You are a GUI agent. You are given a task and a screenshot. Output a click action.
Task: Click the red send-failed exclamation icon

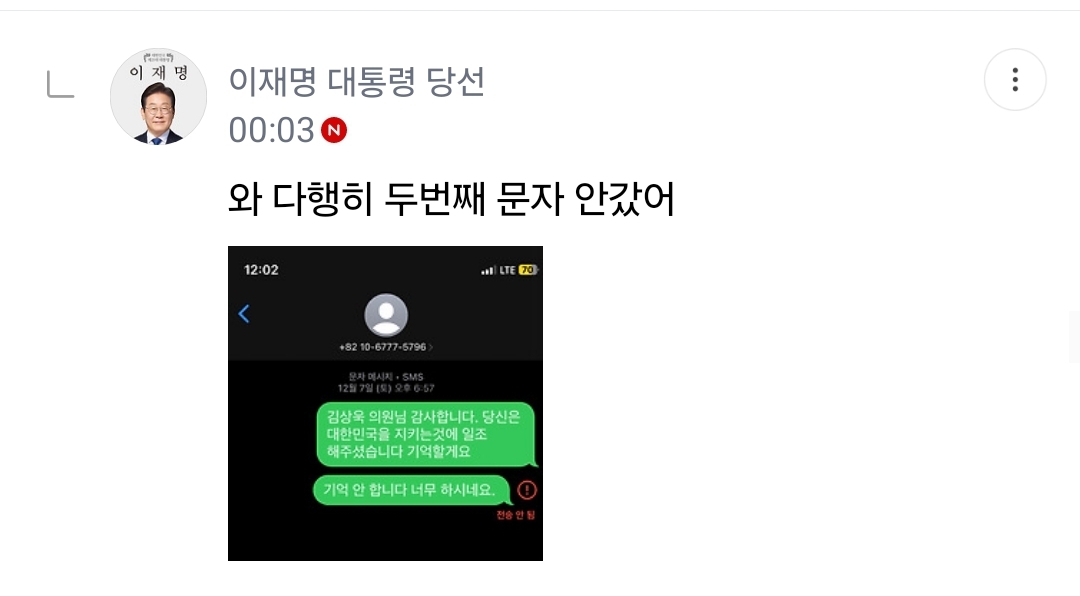pyautogui.click(x=527, y=490)
